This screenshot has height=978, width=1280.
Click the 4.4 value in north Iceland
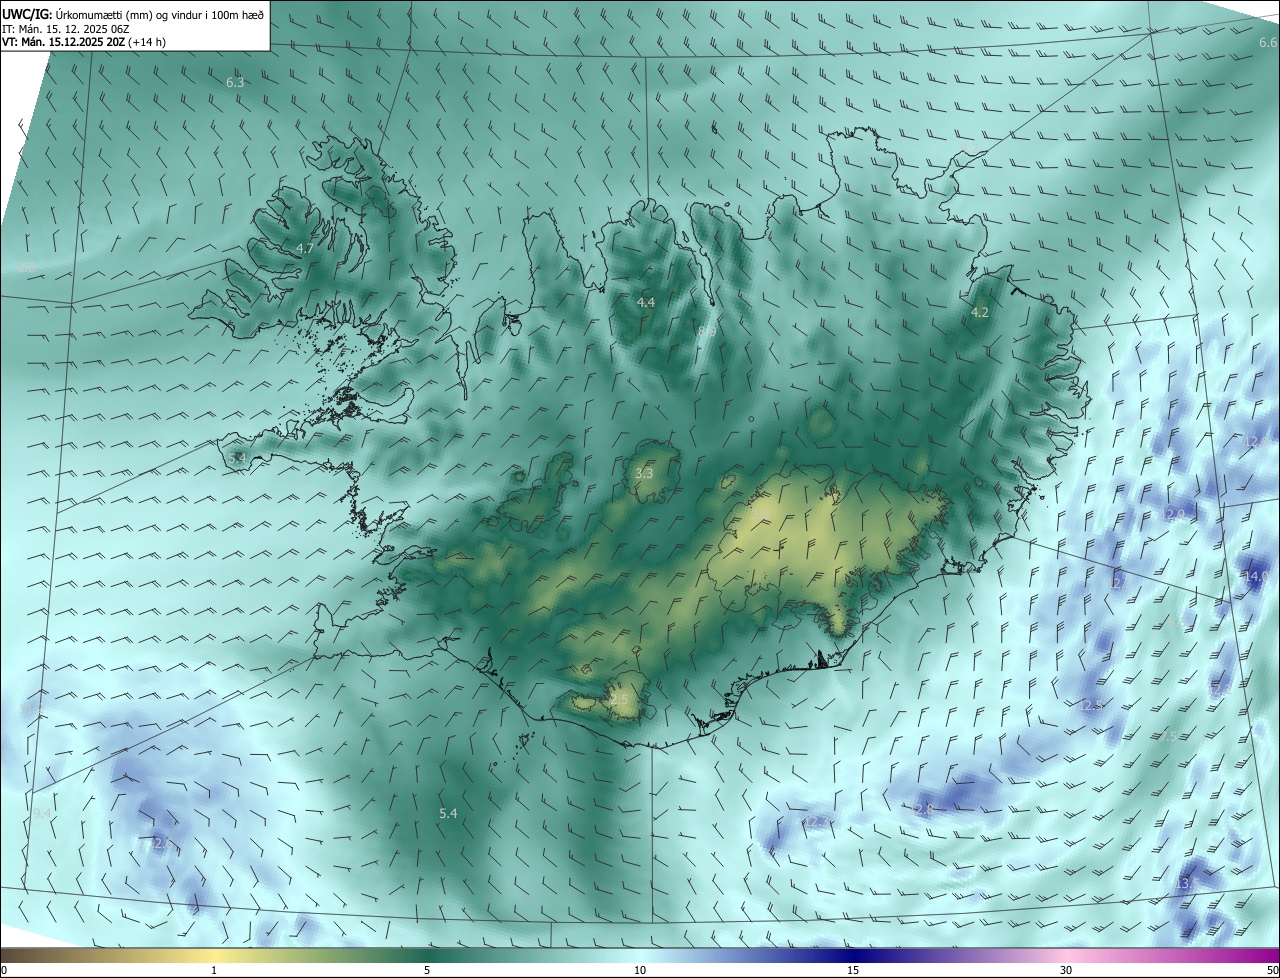pos(646,302)
